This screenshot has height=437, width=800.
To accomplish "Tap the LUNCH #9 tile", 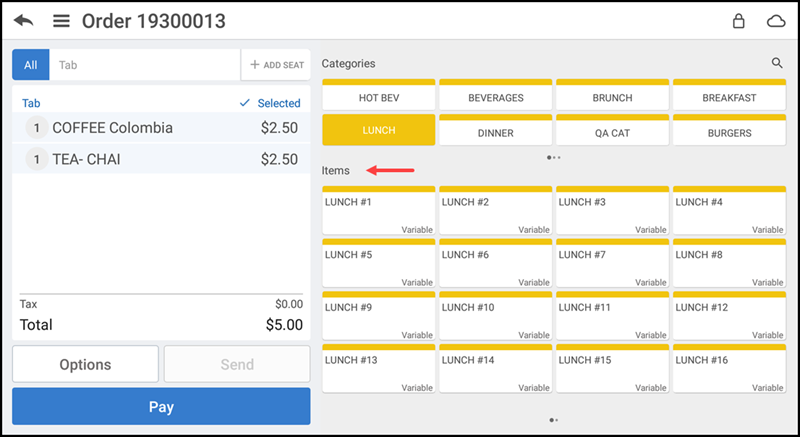I will tap(379, 316).
